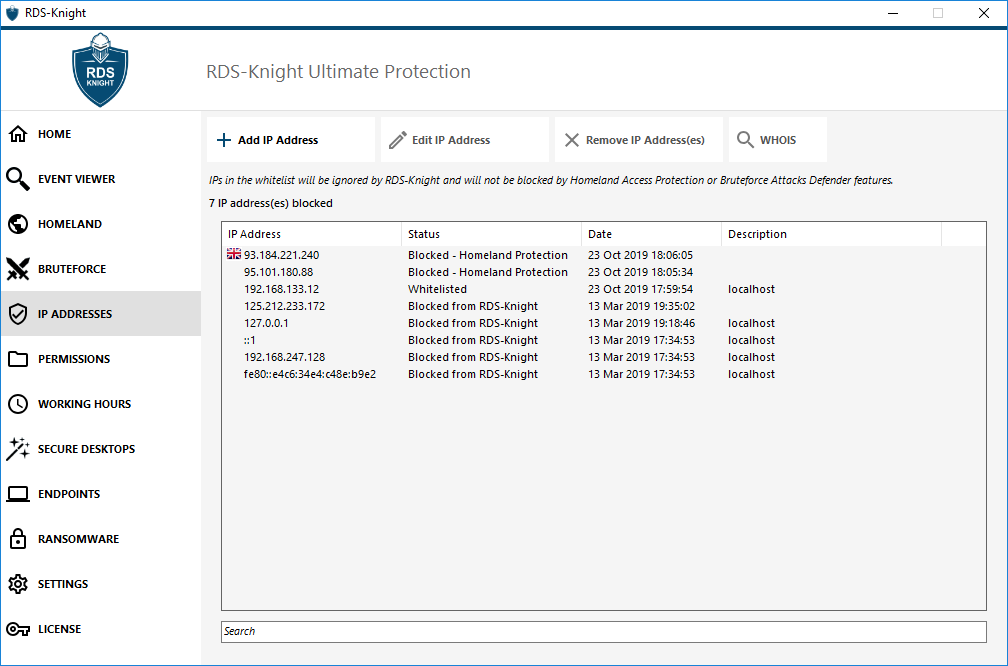Click the Ransomware padlock icon
The height and width of the screenshot is (666, 1008).
point(18,539)
